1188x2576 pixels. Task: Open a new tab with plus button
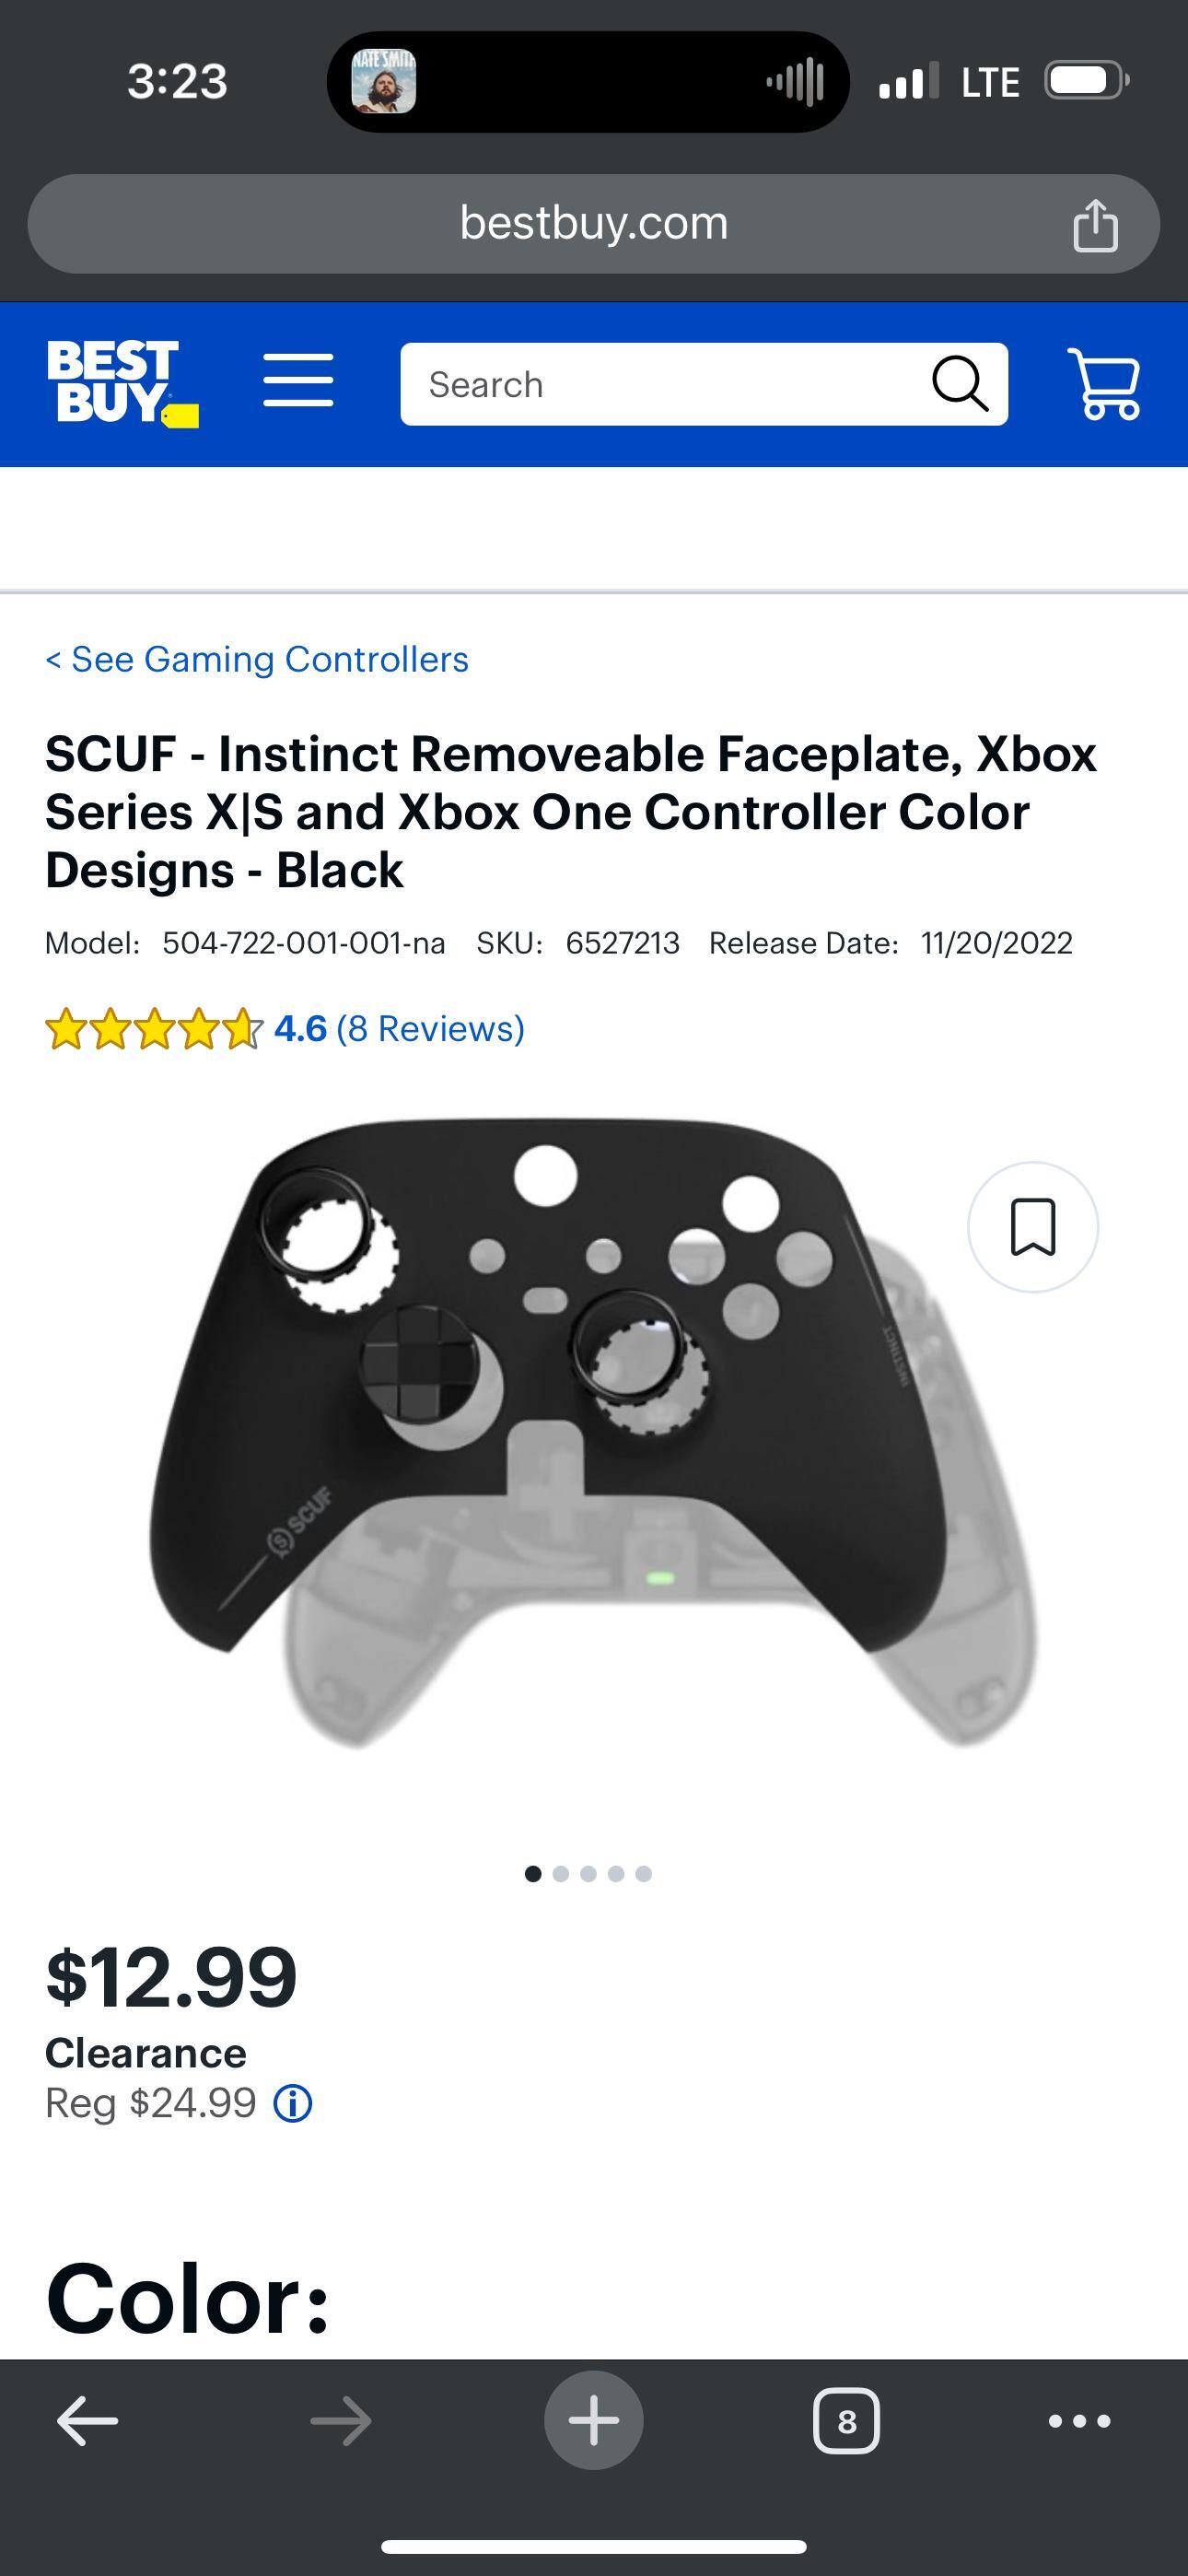click(594, 2421)
